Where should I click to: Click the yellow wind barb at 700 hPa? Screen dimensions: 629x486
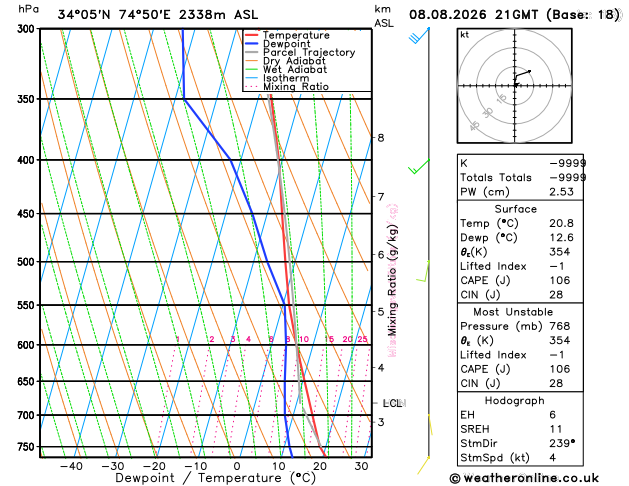[x=430, y=425]
